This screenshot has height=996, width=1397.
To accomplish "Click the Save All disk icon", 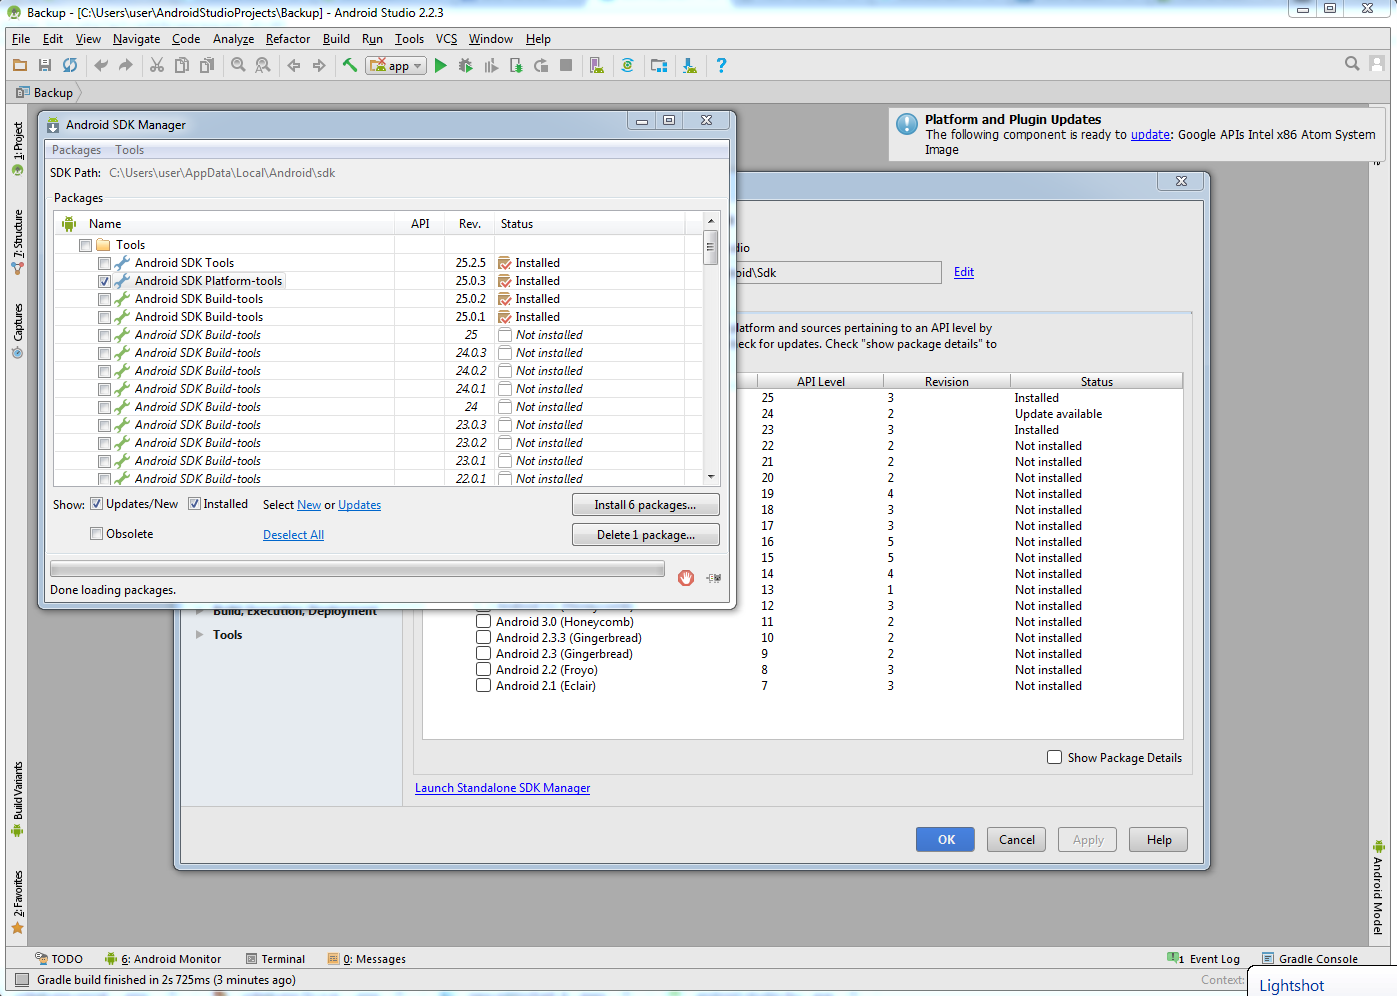I will click(45, 66).
